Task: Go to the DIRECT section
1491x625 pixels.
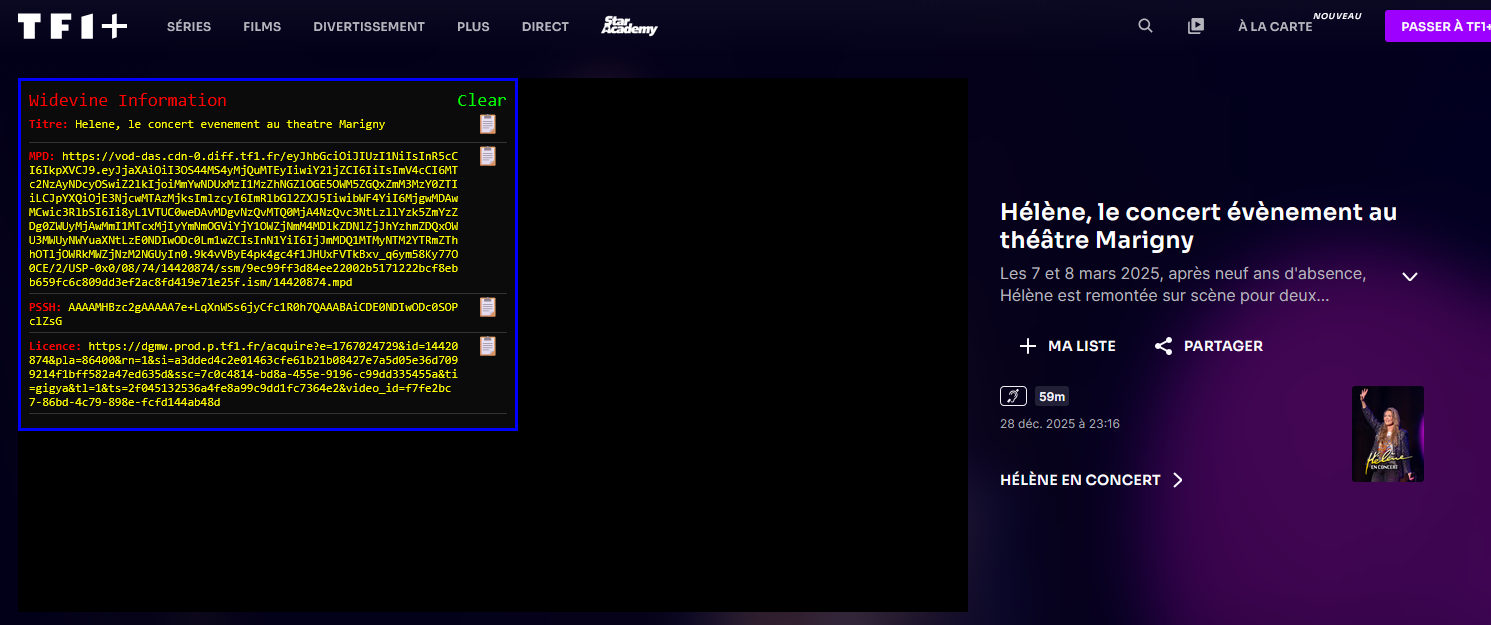Action: [545, 27]
